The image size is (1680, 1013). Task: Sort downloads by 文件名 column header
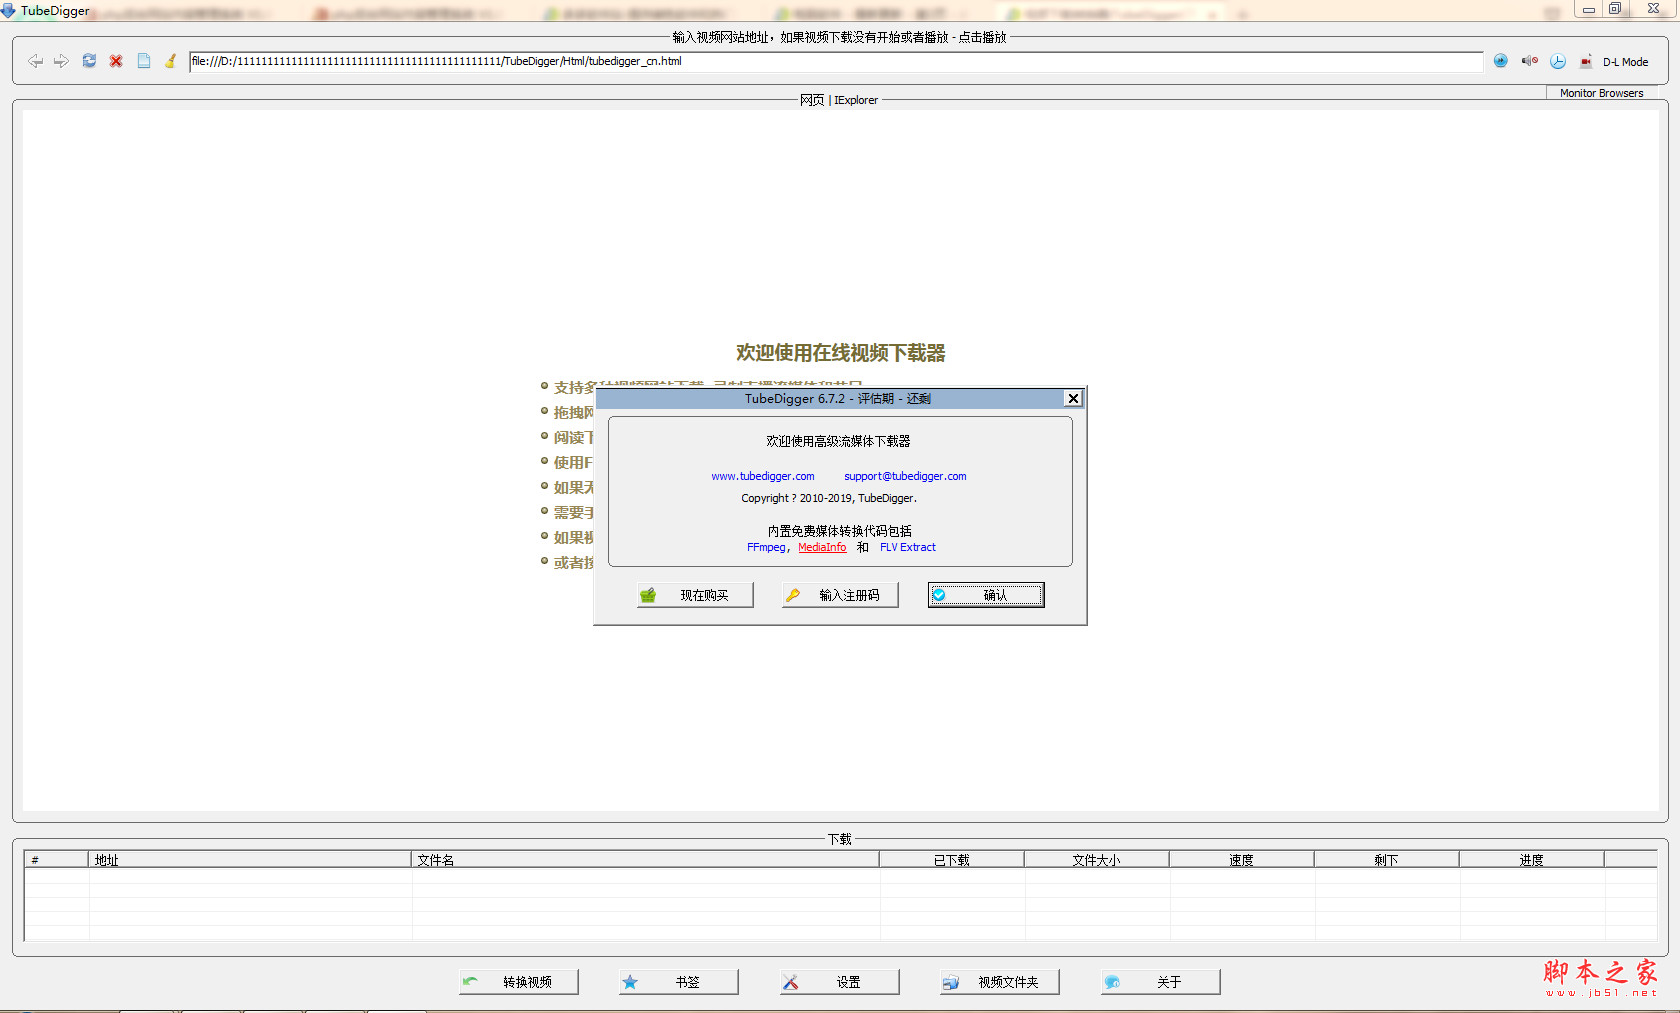pyautogui.click(x=645, y=859)
